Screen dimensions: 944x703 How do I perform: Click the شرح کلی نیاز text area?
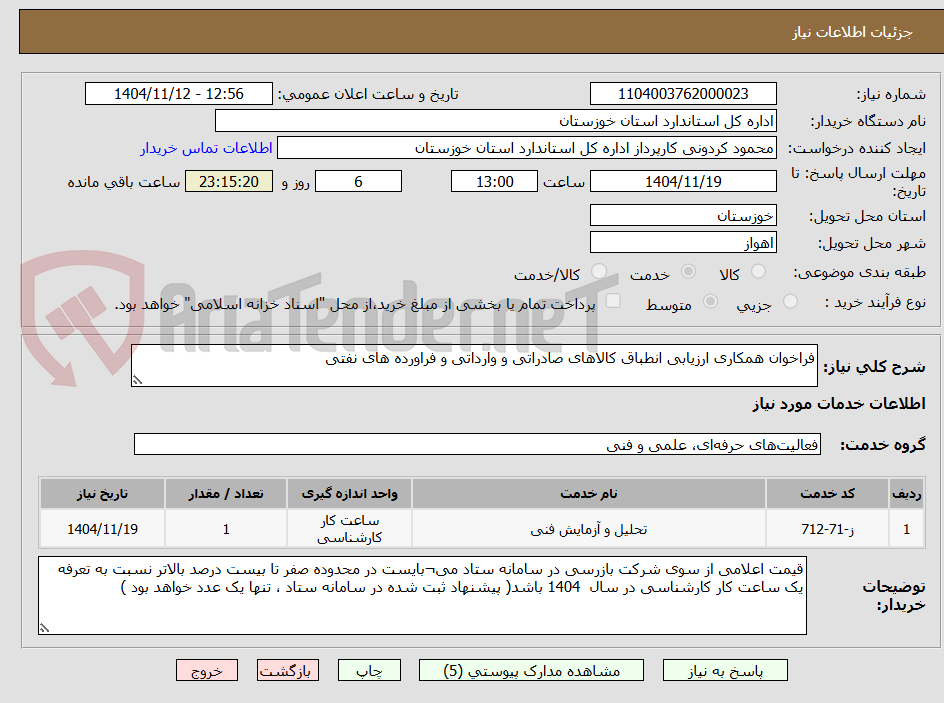[x=474, y=365]
